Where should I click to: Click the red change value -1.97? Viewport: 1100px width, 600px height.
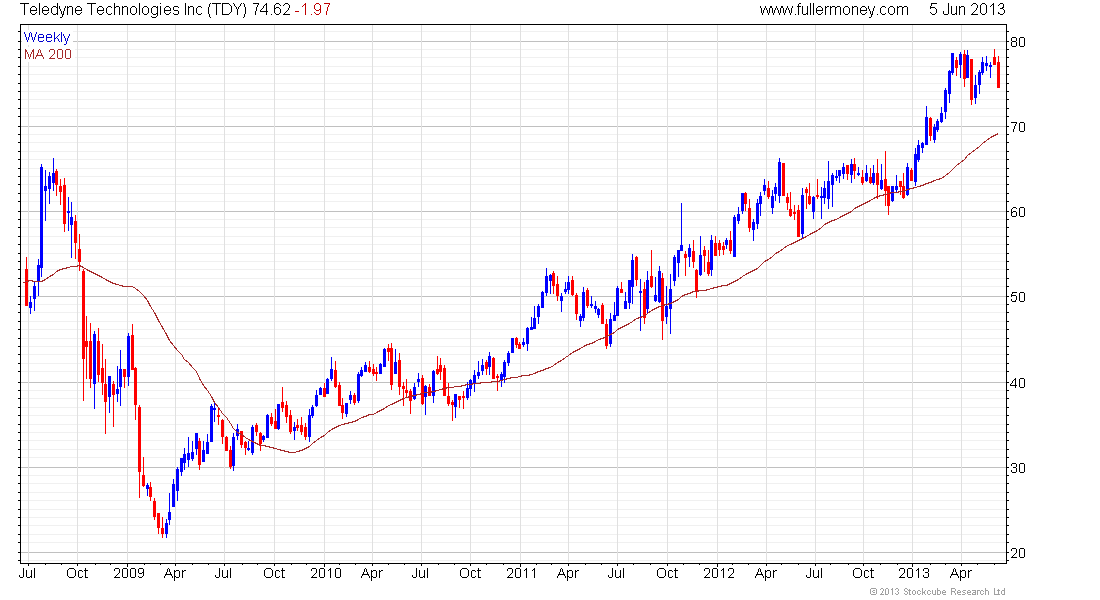pos(312,10)
